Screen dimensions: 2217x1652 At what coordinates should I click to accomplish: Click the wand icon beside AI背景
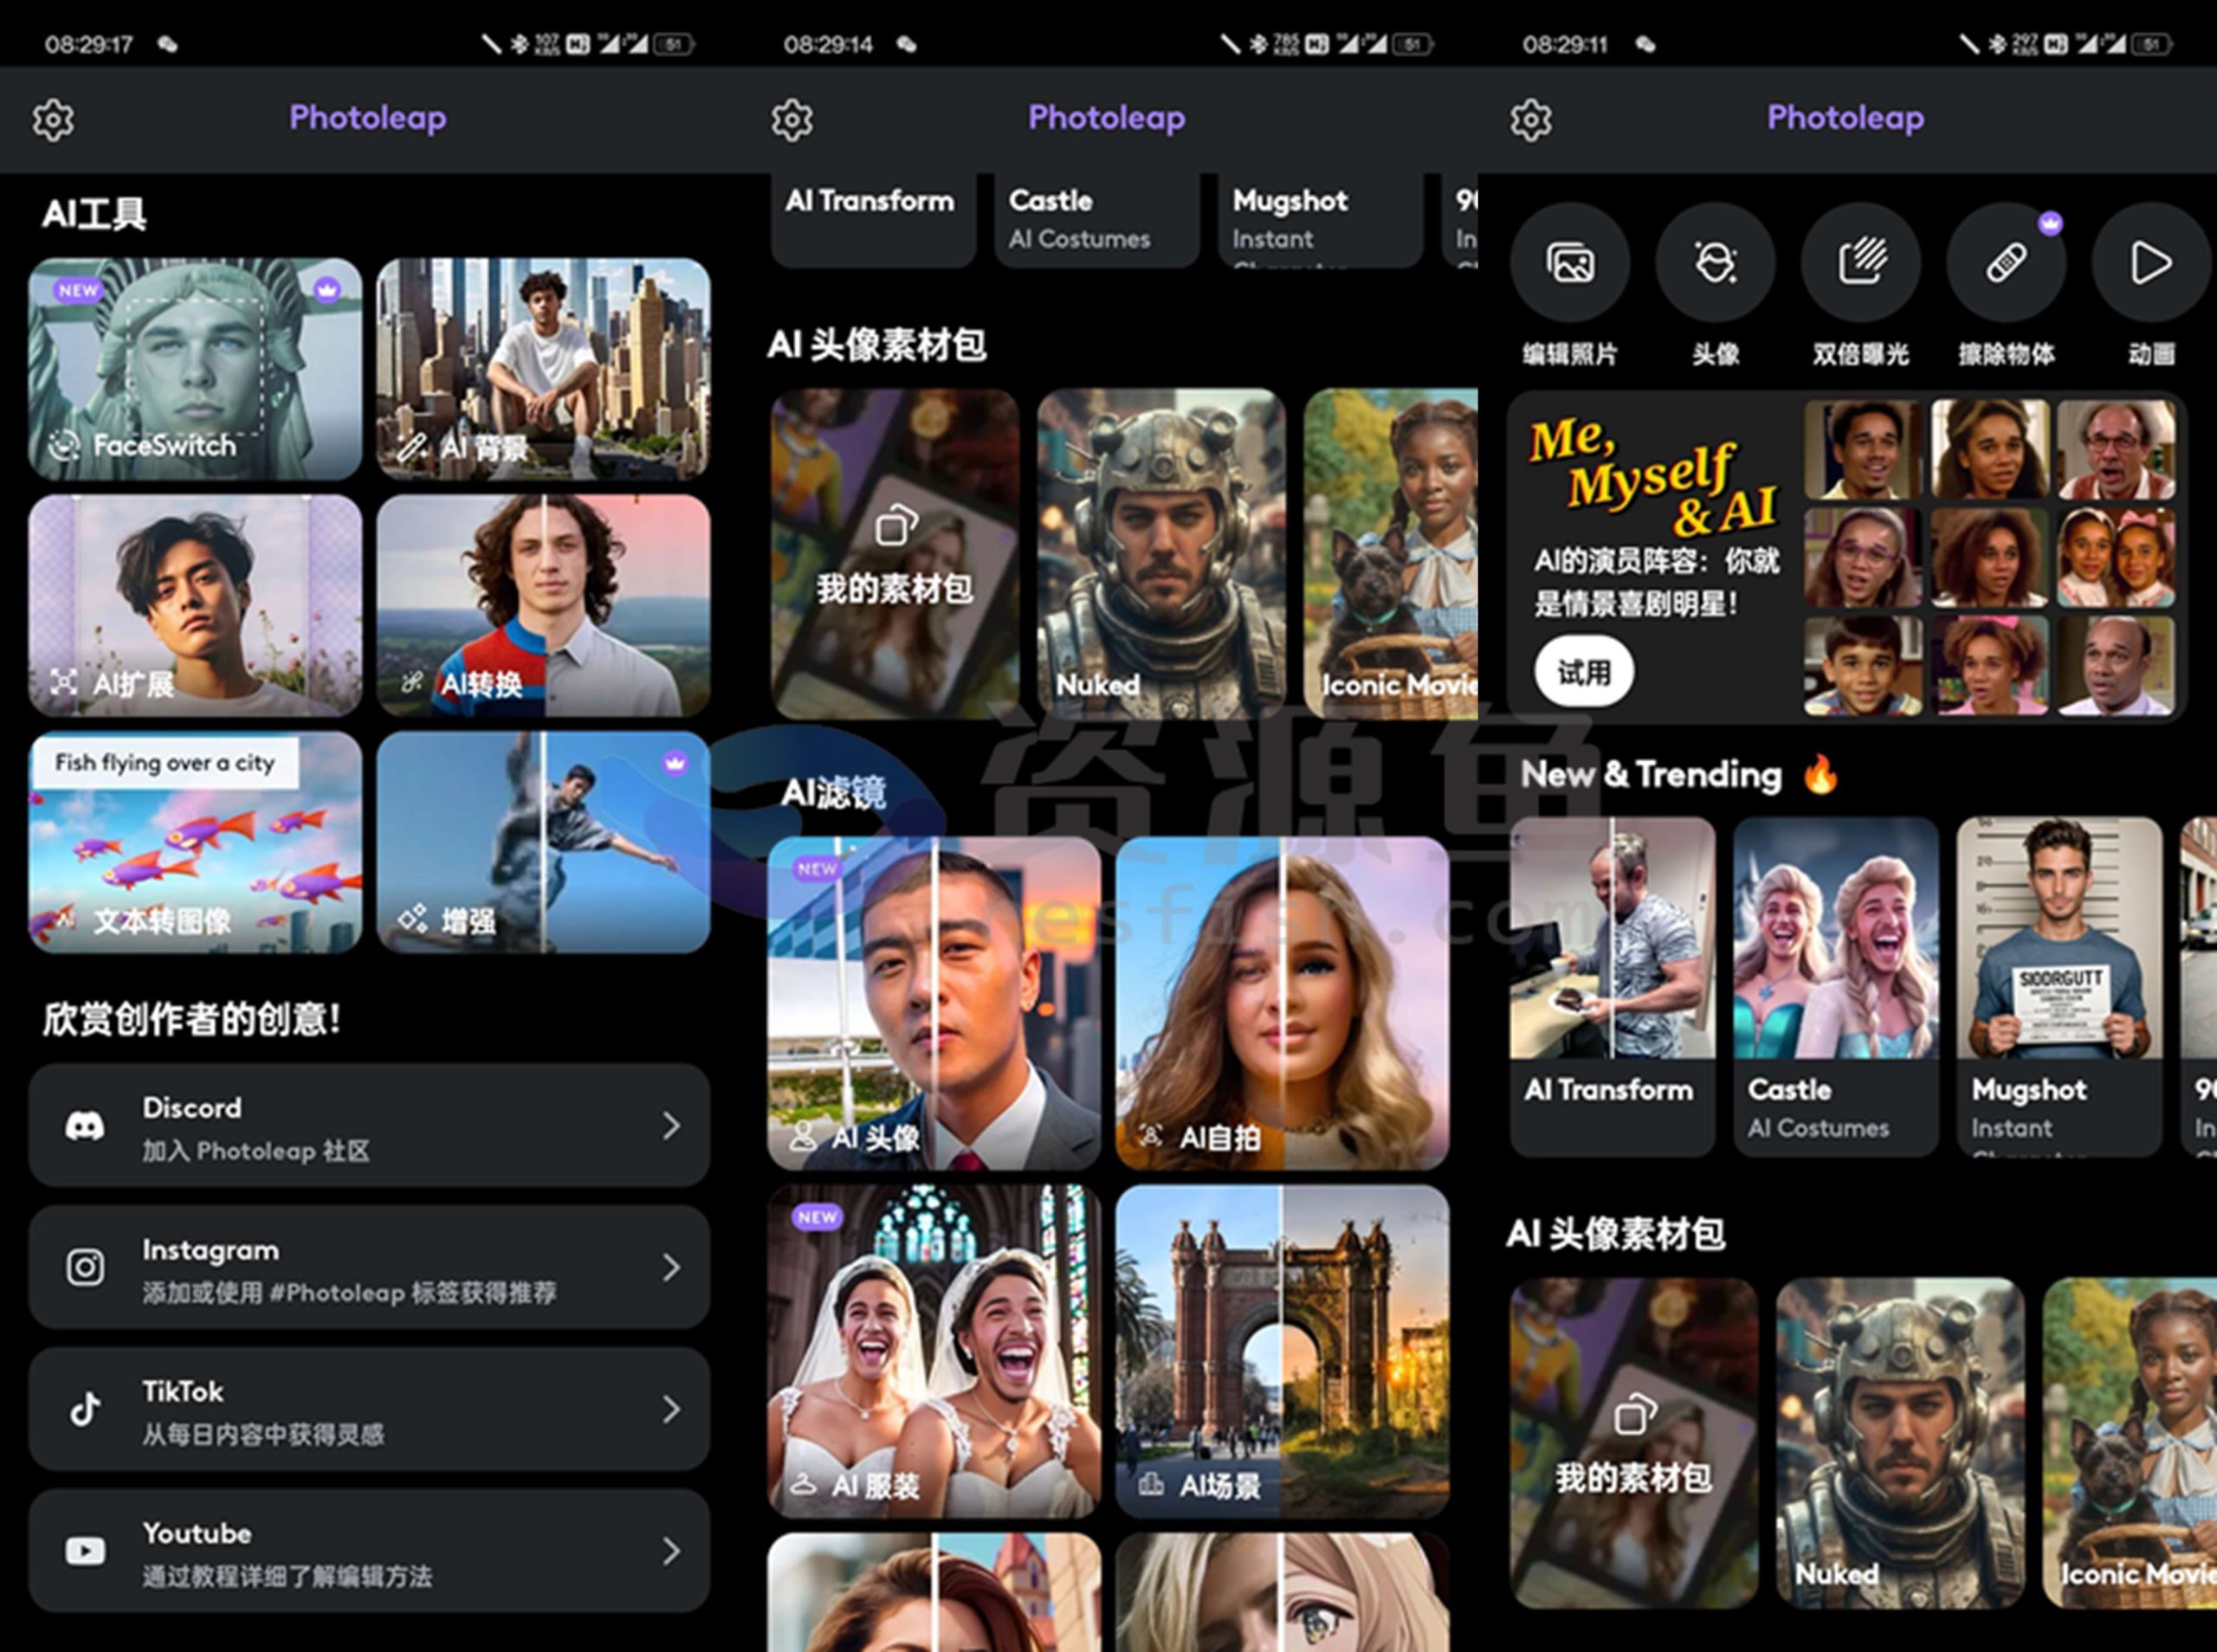click(411, 447)
